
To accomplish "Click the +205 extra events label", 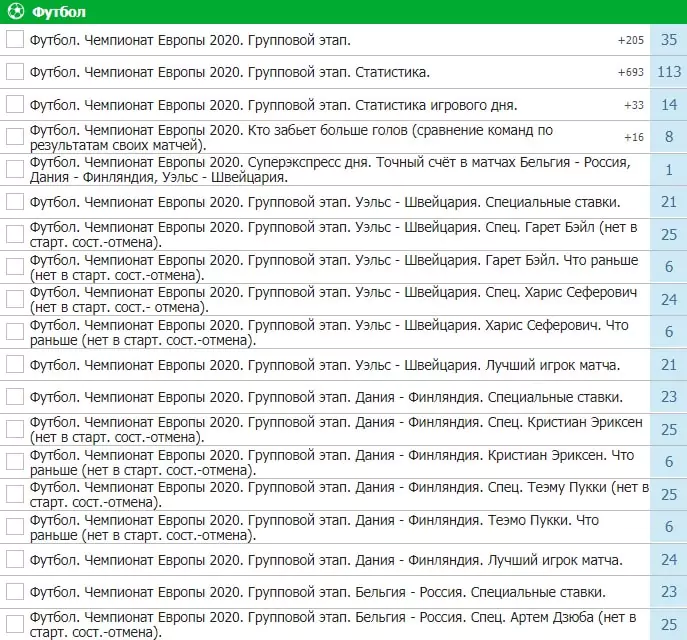I will pos(631,40).
